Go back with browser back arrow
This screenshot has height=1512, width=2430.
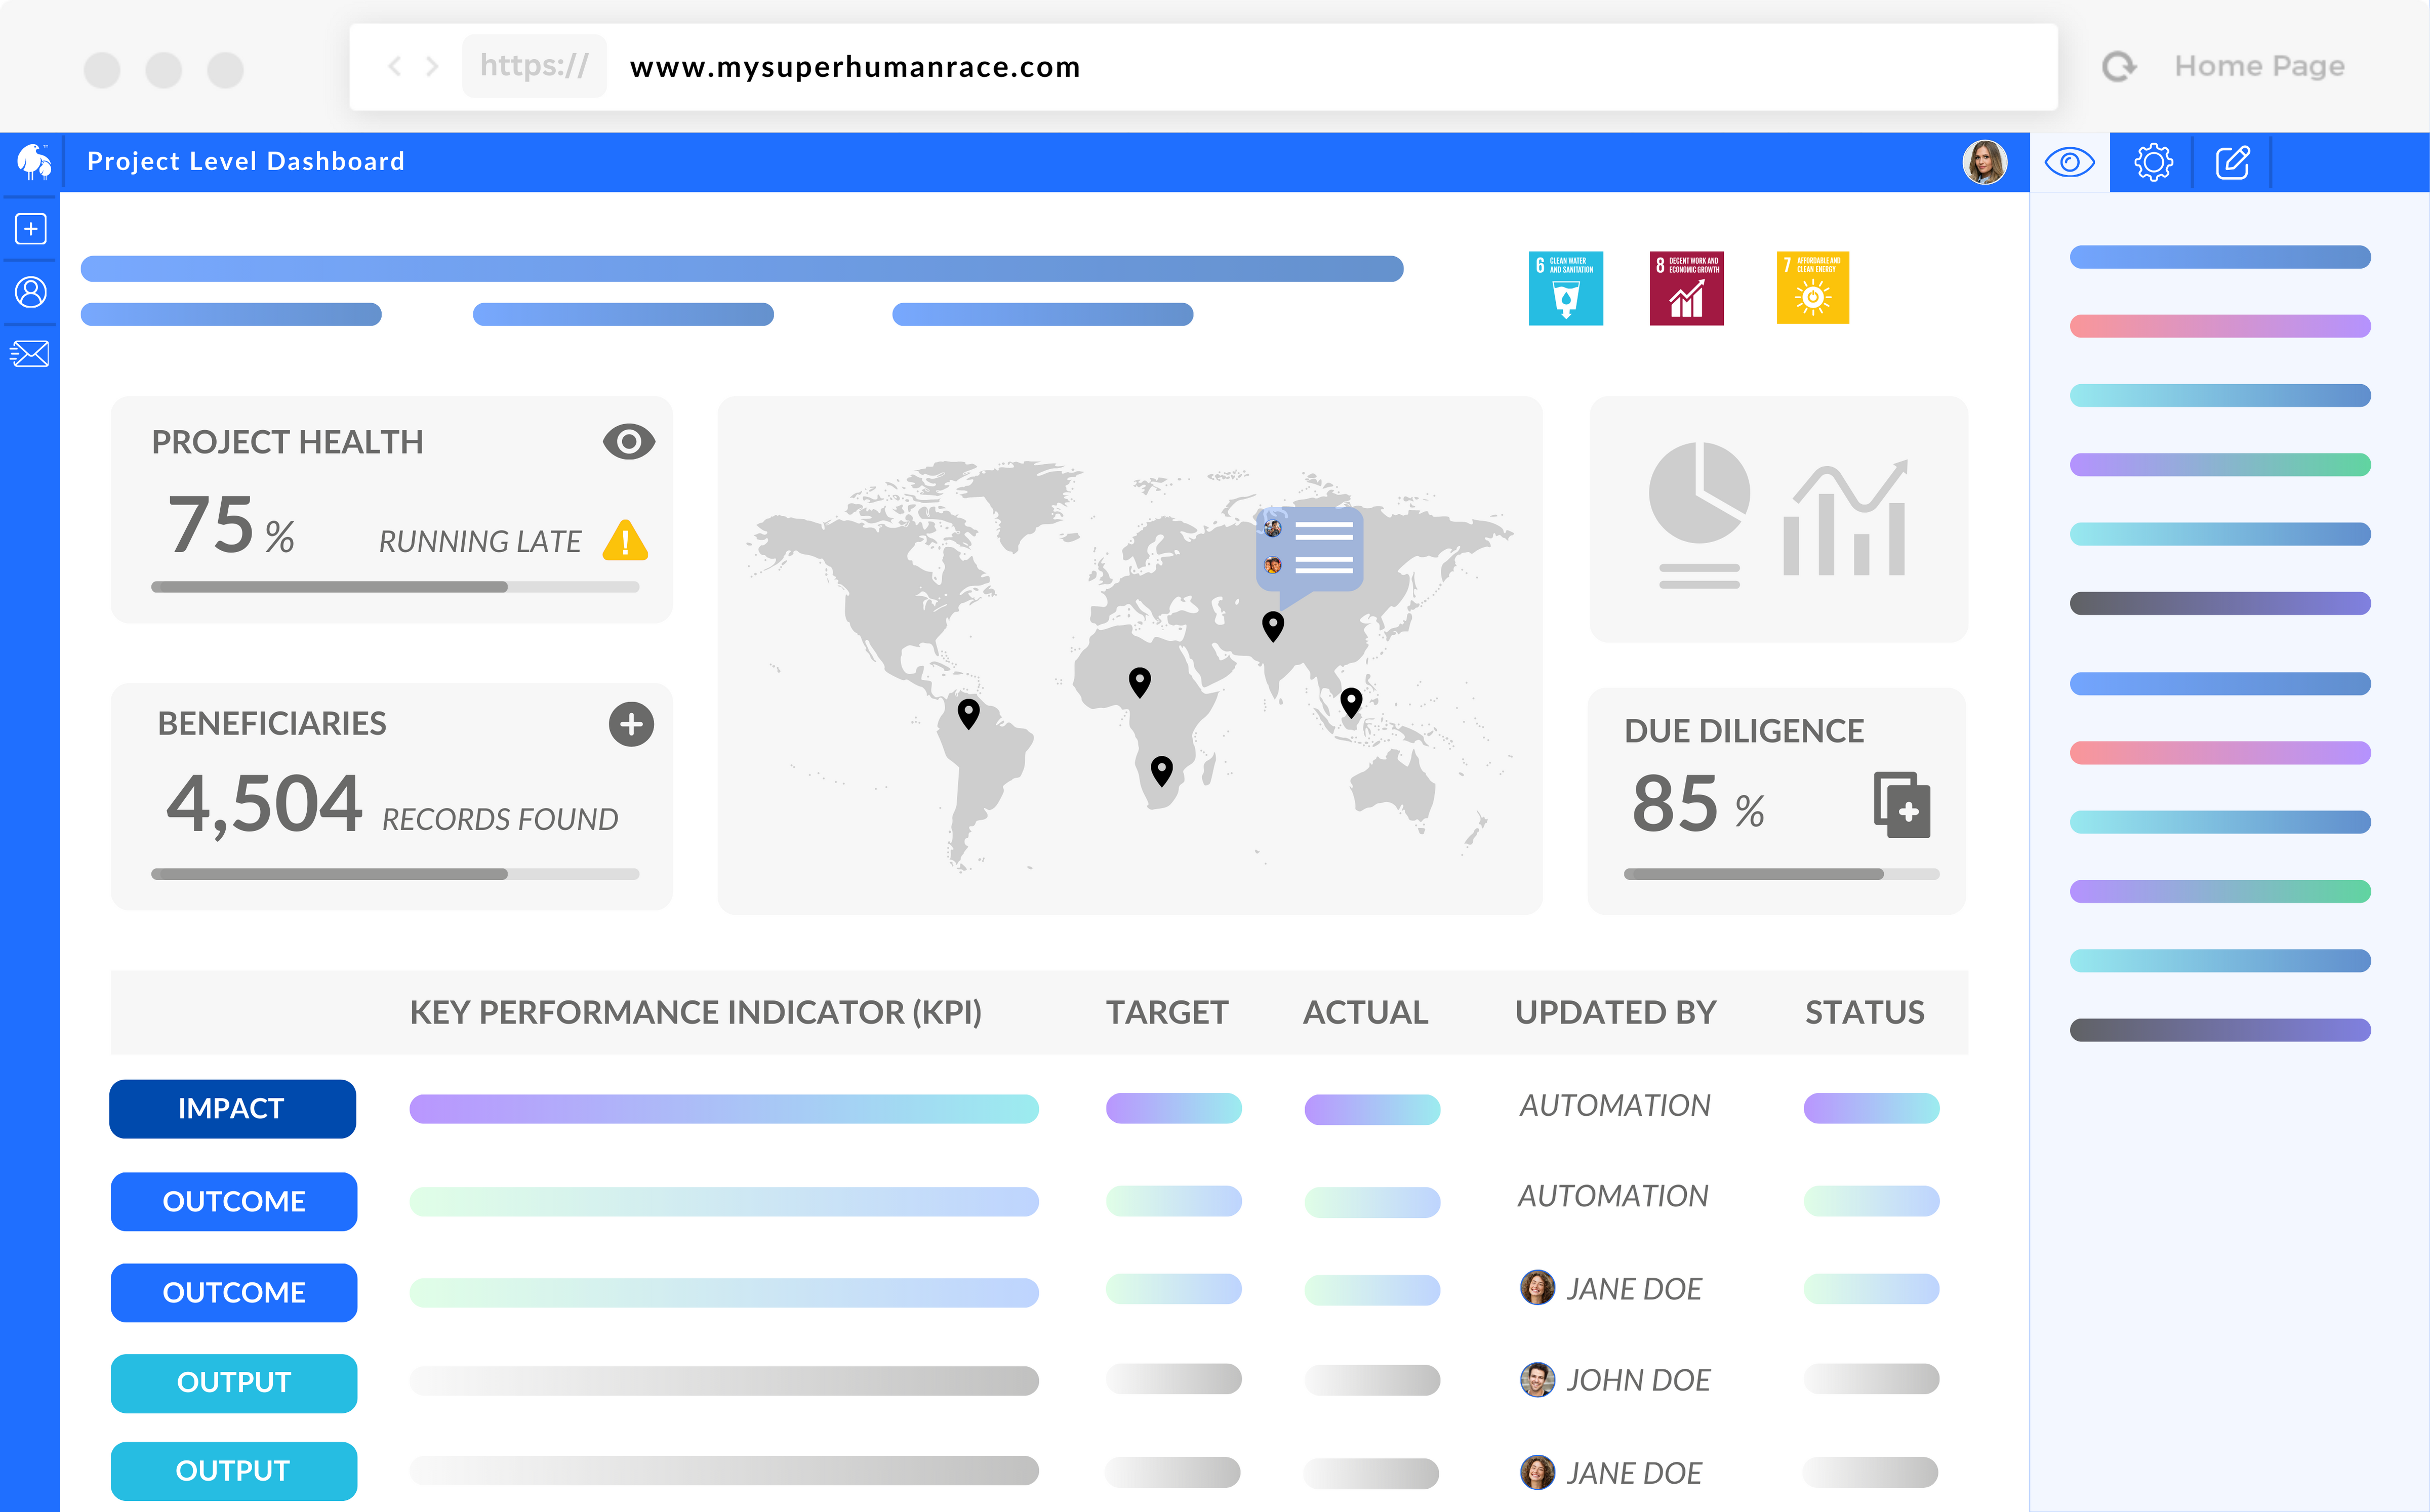395,66
